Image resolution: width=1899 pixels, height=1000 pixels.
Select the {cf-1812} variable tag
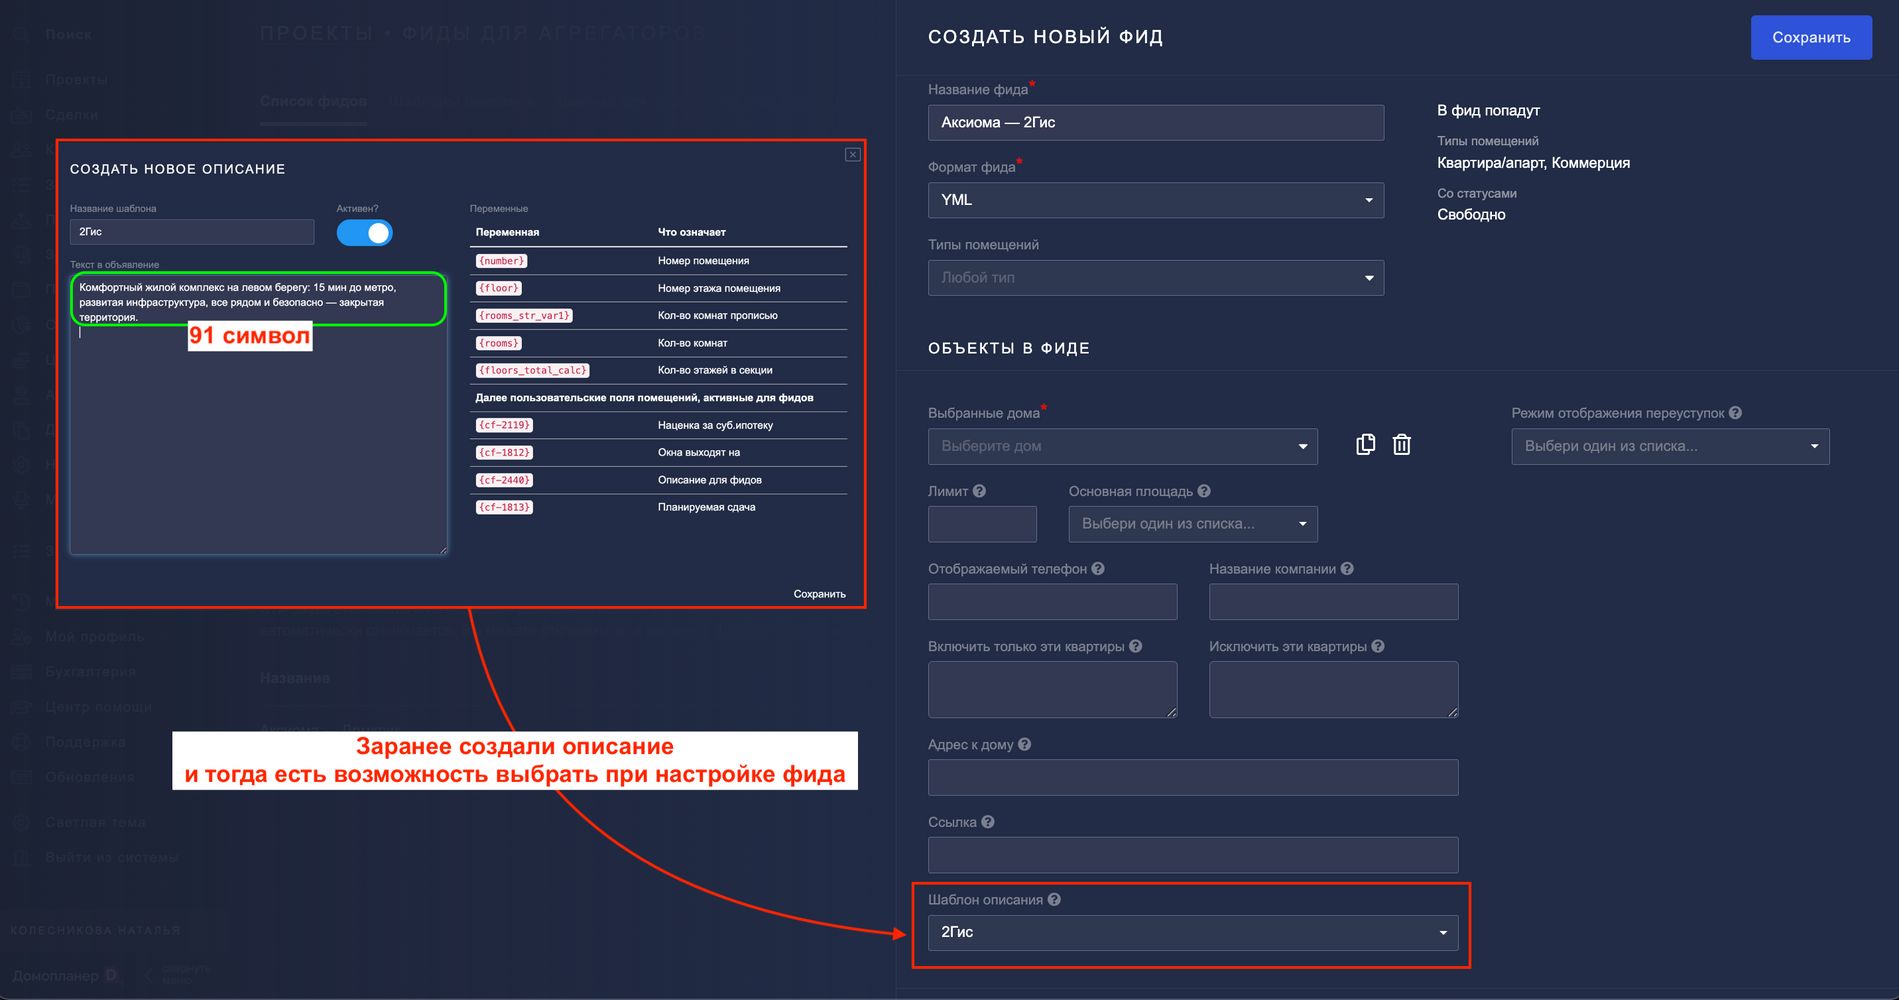[504, 453]
